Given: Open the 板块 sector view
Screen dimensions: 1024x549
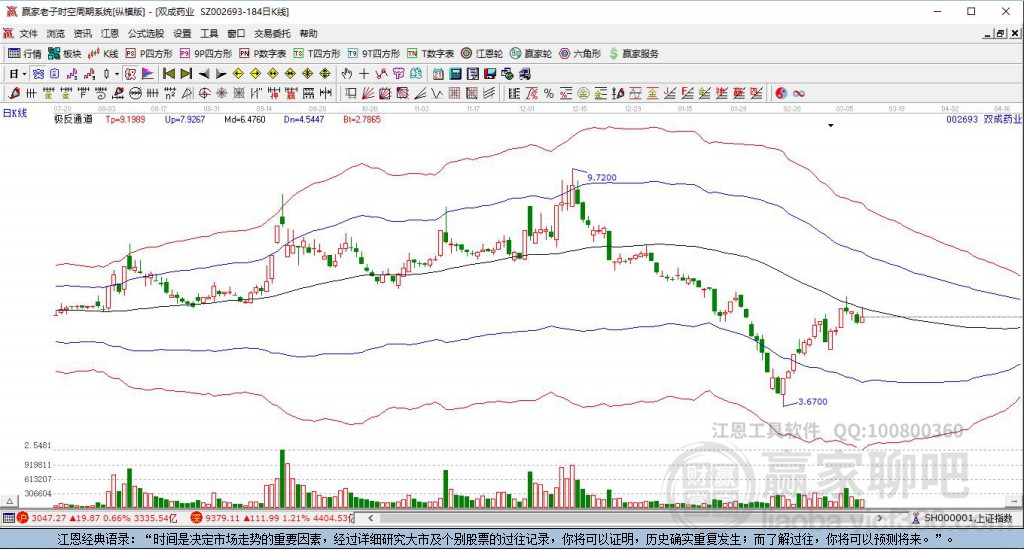Looking at the screenshot, I should click(65, 54).
